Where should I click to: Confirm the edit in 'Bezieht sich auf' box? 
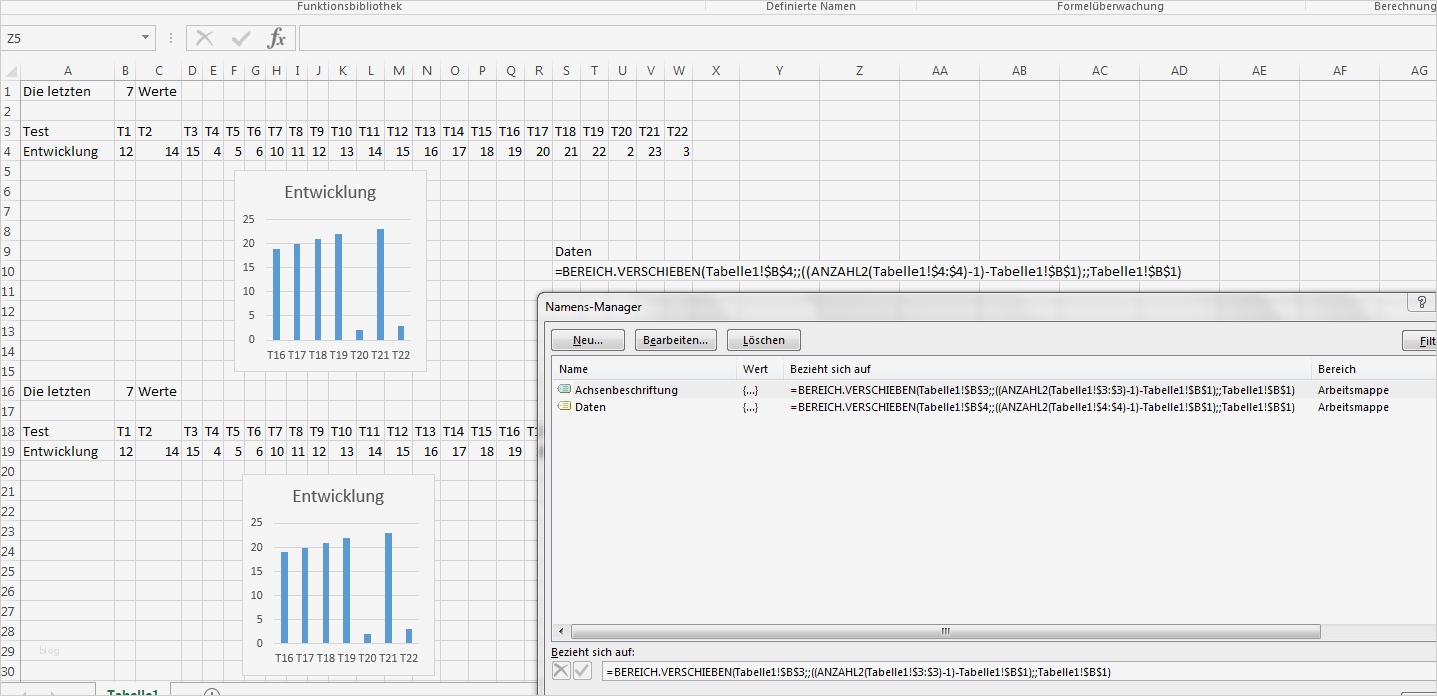point(582,671)
